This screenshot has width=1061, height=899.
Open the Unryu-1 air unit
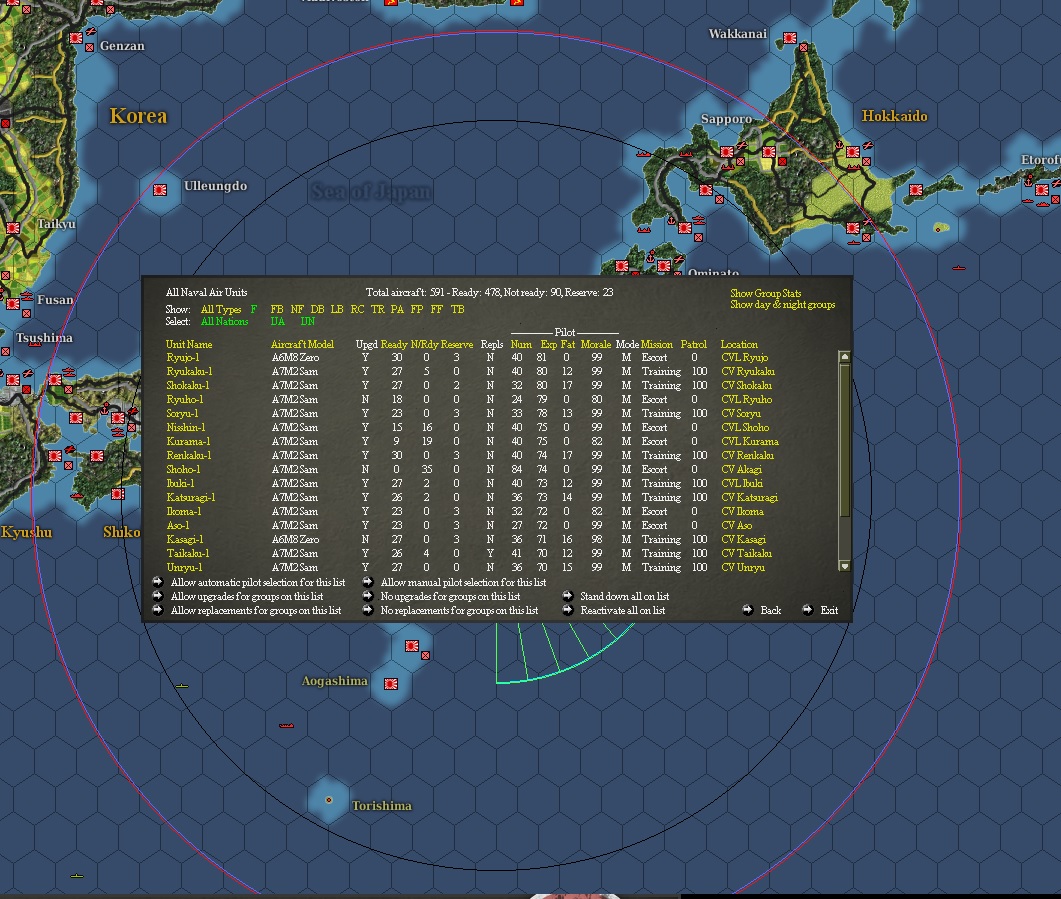tap(184, 567)
